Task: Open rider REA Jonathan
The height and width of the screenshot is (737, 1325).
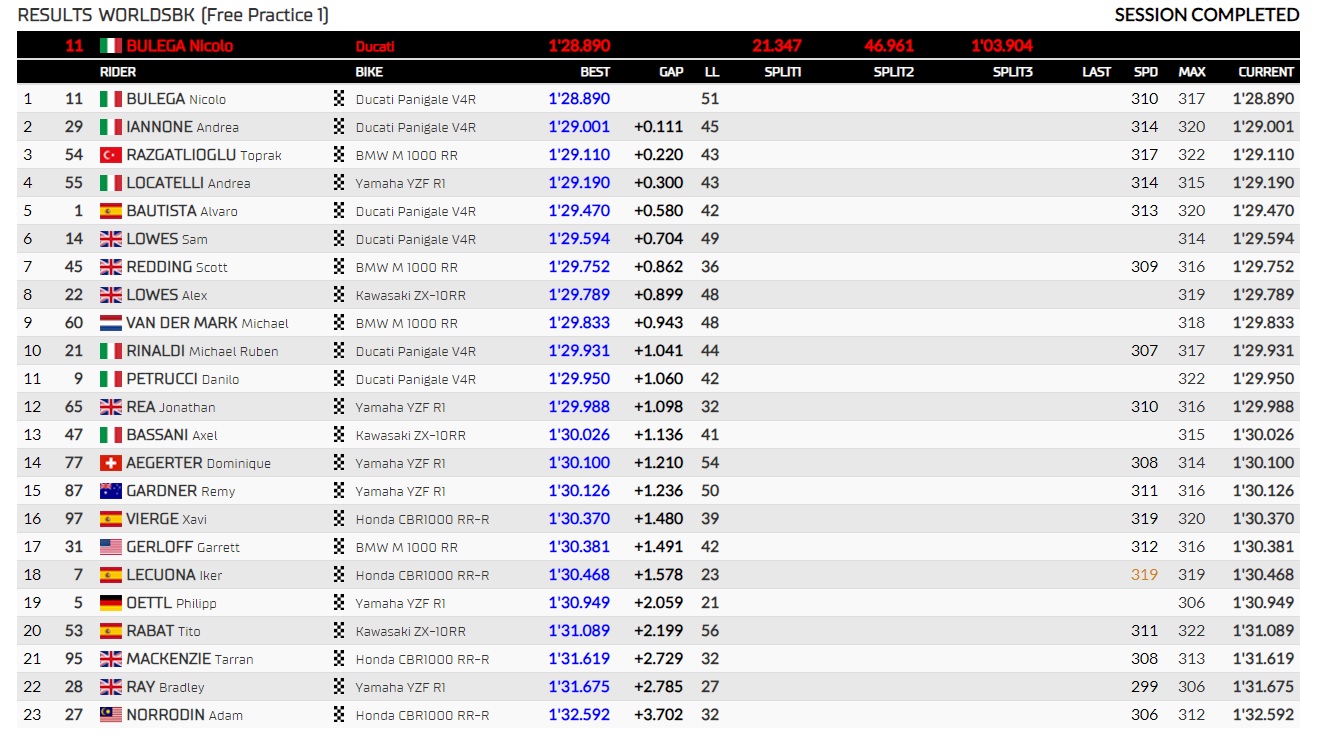Action: click(x=171, y=407)
